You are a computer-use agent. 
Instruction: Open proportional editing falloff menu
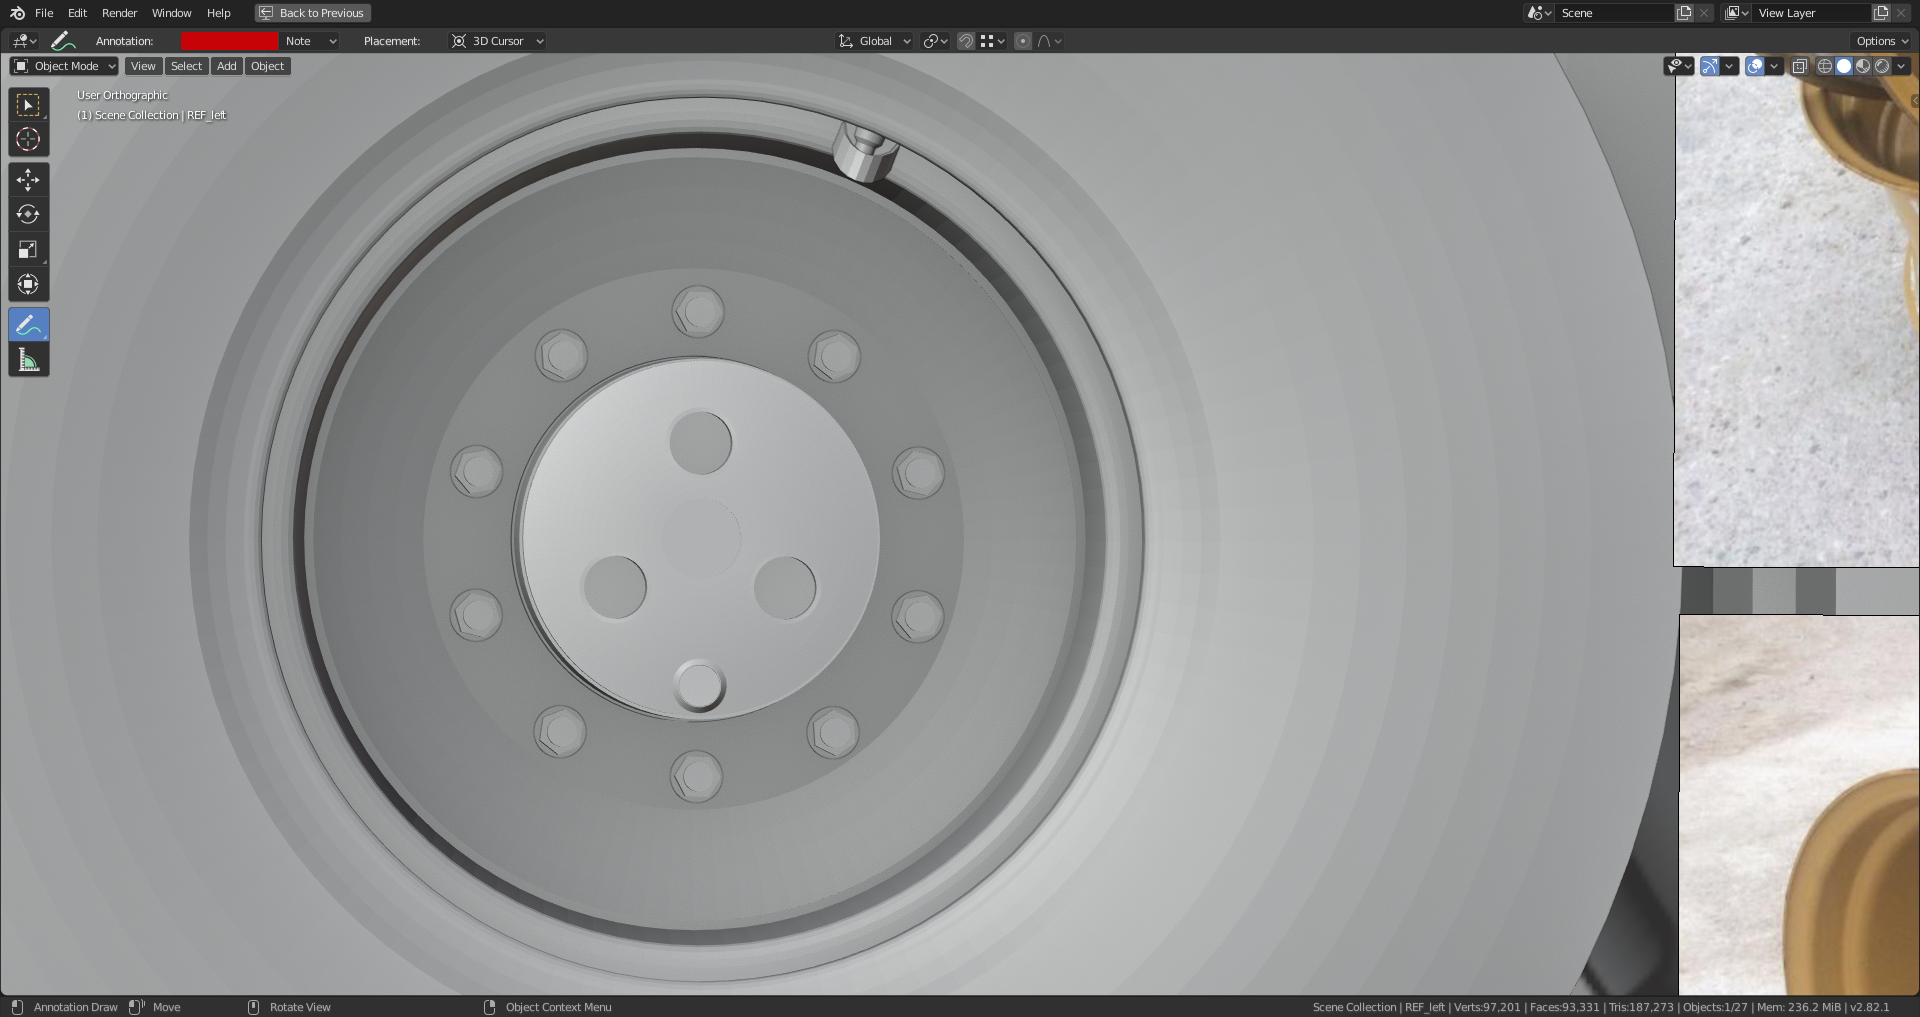pos(1050,41)
